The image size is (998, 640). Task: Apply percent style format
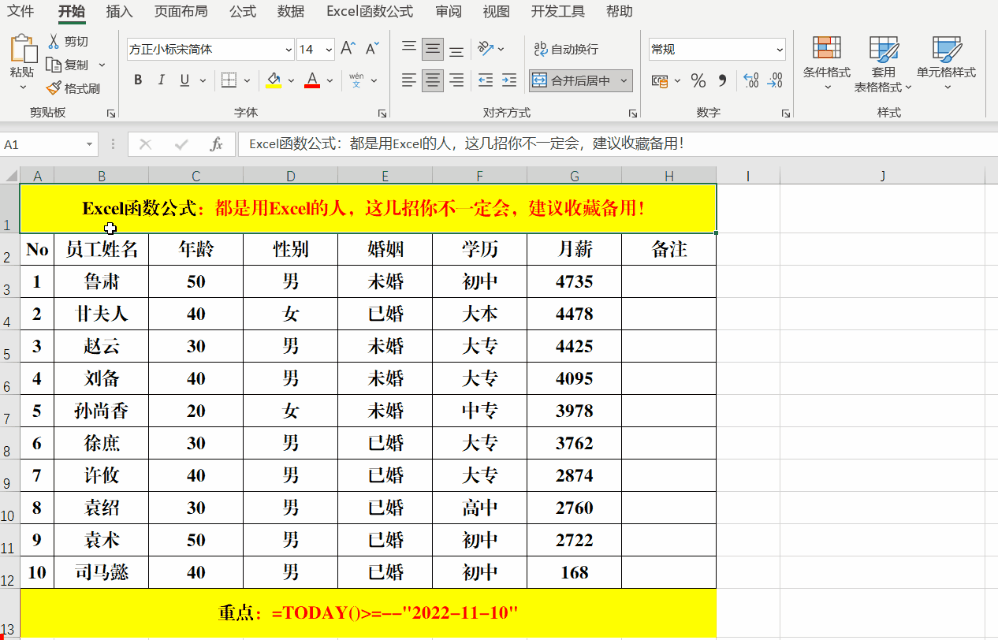pos(698,81)
